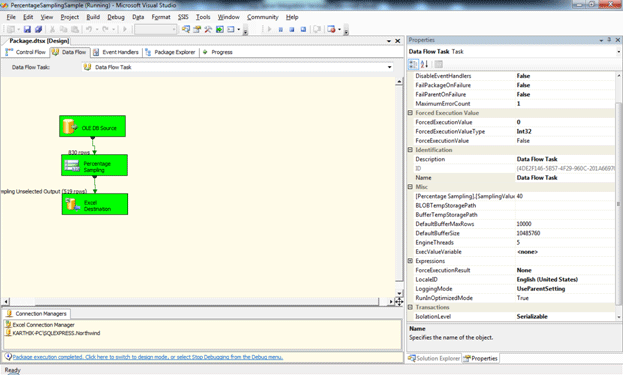
Task: Click the design surface pan navigator icon
Action: point(399,302)
